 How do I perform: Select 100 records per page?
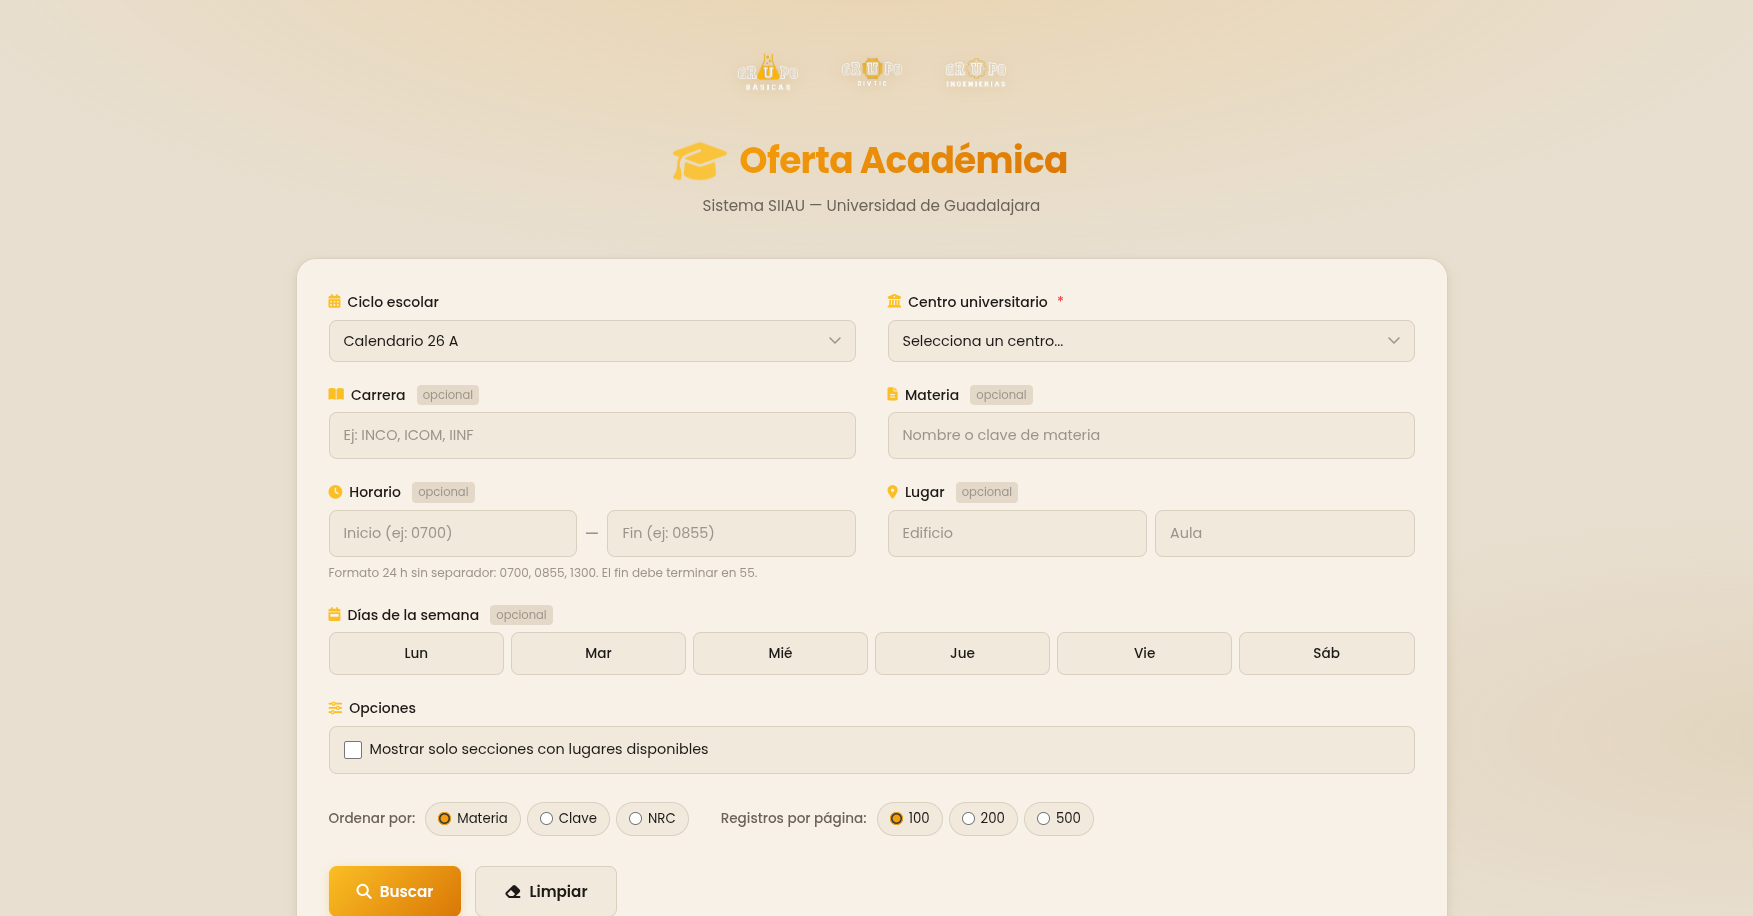(910, 819)
